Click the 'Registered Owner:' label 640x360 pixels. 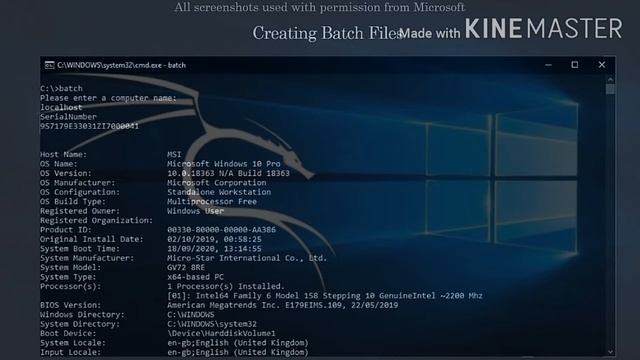(80, 211)
